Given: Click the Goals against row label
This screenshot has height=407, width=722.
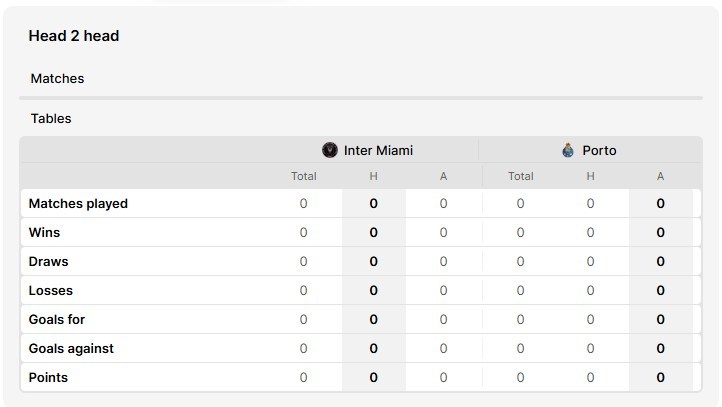Looking at the screenshot, I should 71,349.
